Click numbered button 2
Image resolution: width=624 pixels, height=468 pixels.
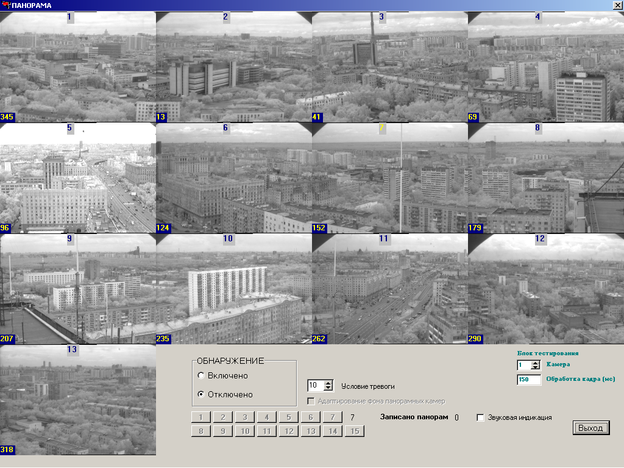coord(223,417)
